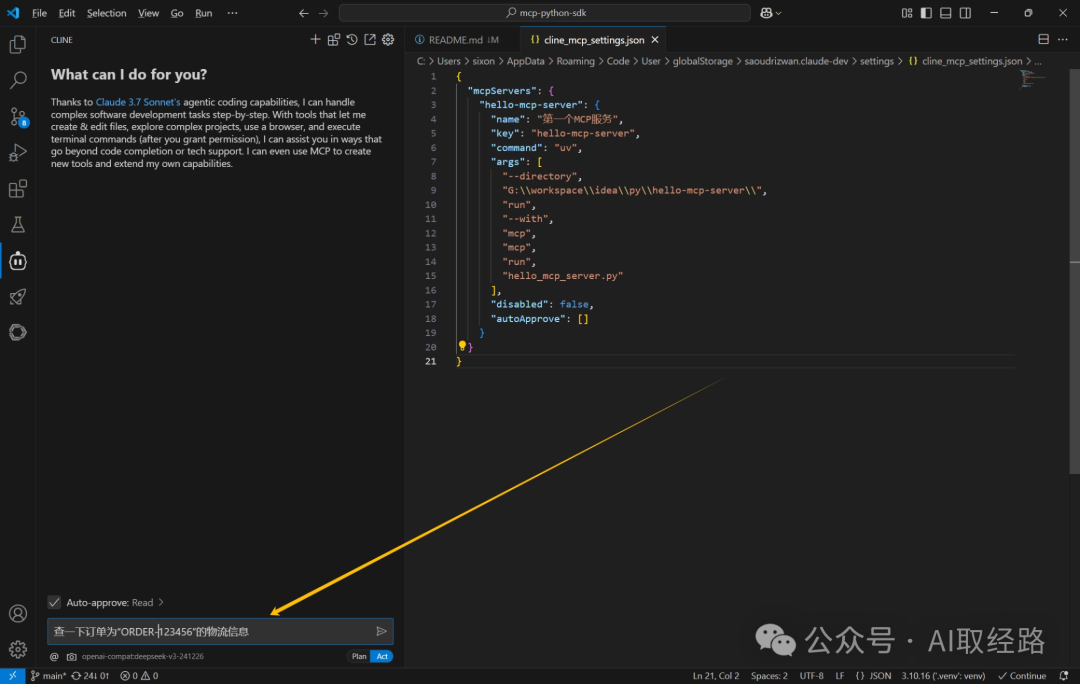
Task: Open the menu bar overflow ellipsis
Action: click(x=232, y=13)
